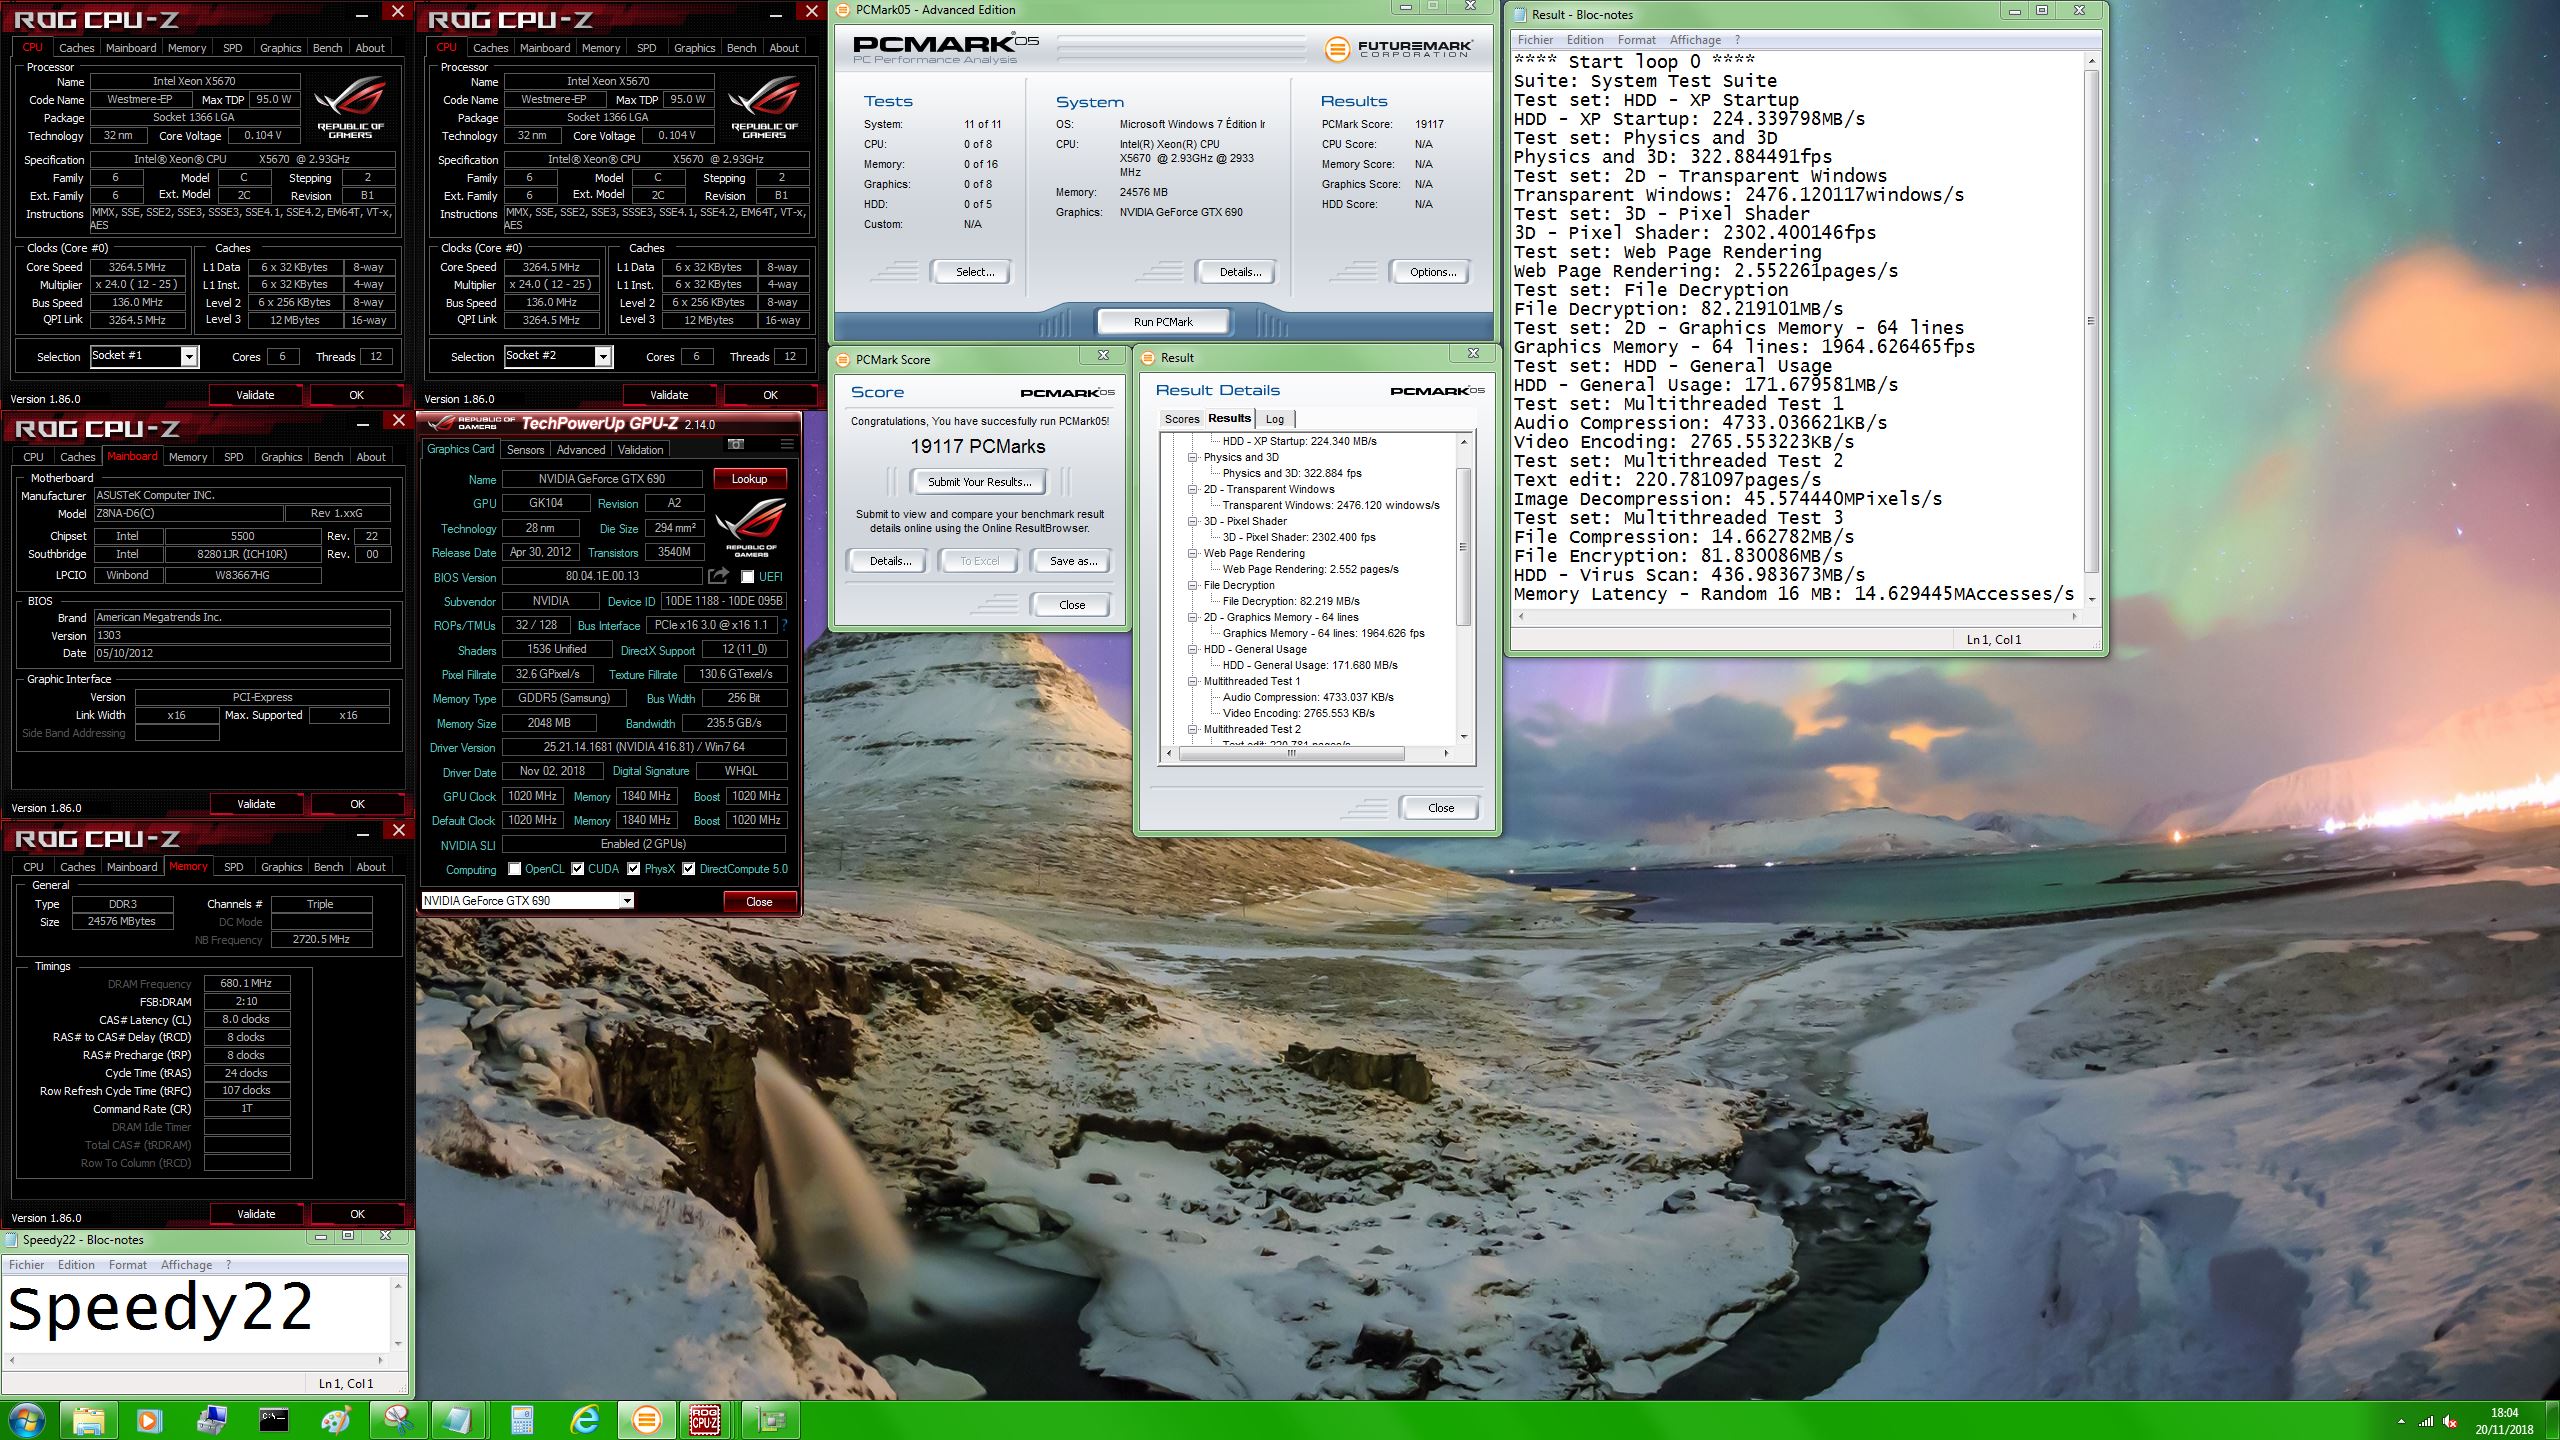Open the GPU-Z hamburger menu icon

coord(787,444)
